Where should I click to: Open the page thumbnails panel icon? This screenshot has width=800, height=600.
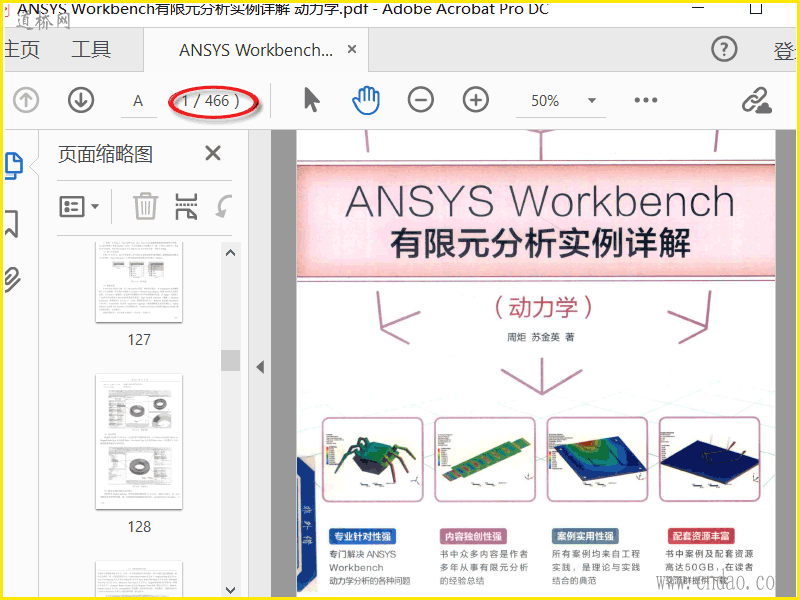pyautogui.click(x=13, y=165)
